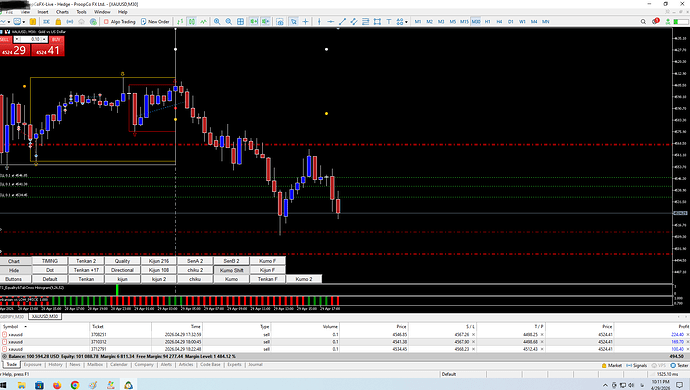Open the chart type dropdown arrow
The width and height of the screenshot is (690, 390).
tap(9, 22)
